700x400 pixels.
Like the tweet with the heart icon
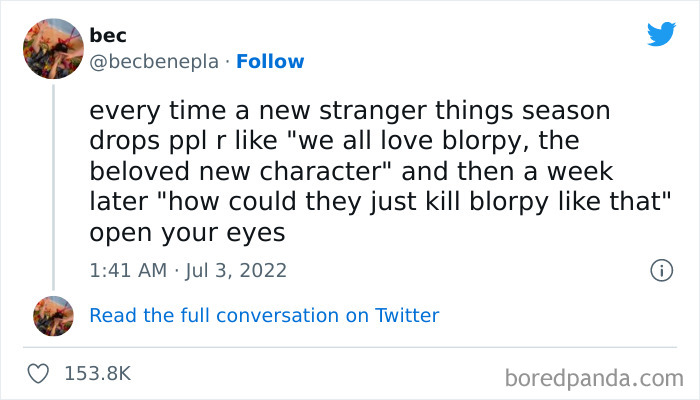click(x=40, y=373)
